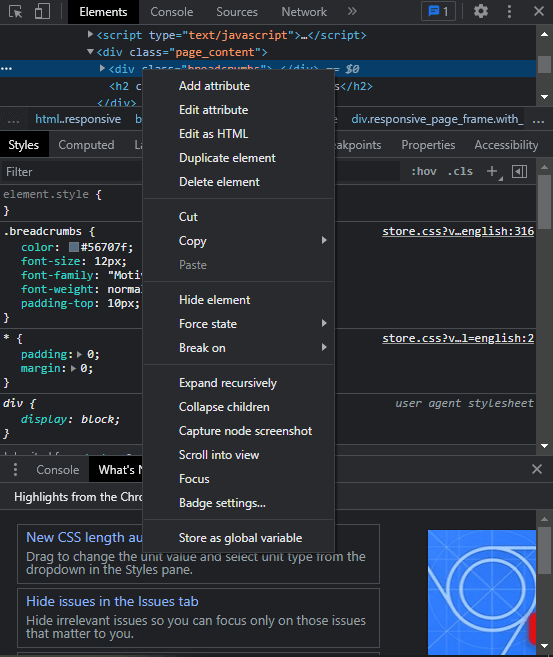The width and height of the screenshot is (553, 657).
Task: Click the new style rule plus icon
Action: point(492,171)
